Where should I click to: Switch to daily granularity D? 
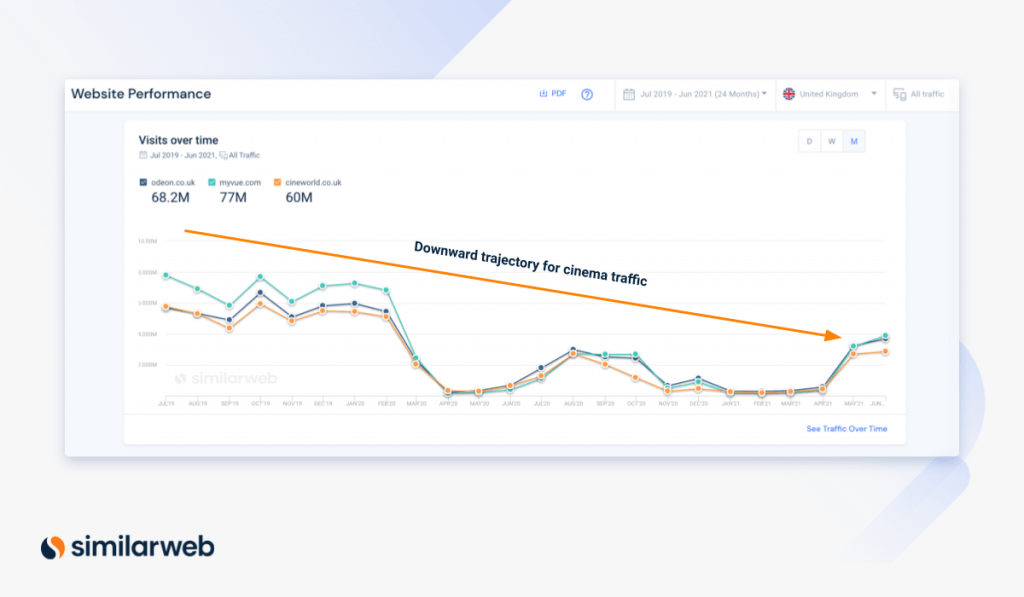809,141
